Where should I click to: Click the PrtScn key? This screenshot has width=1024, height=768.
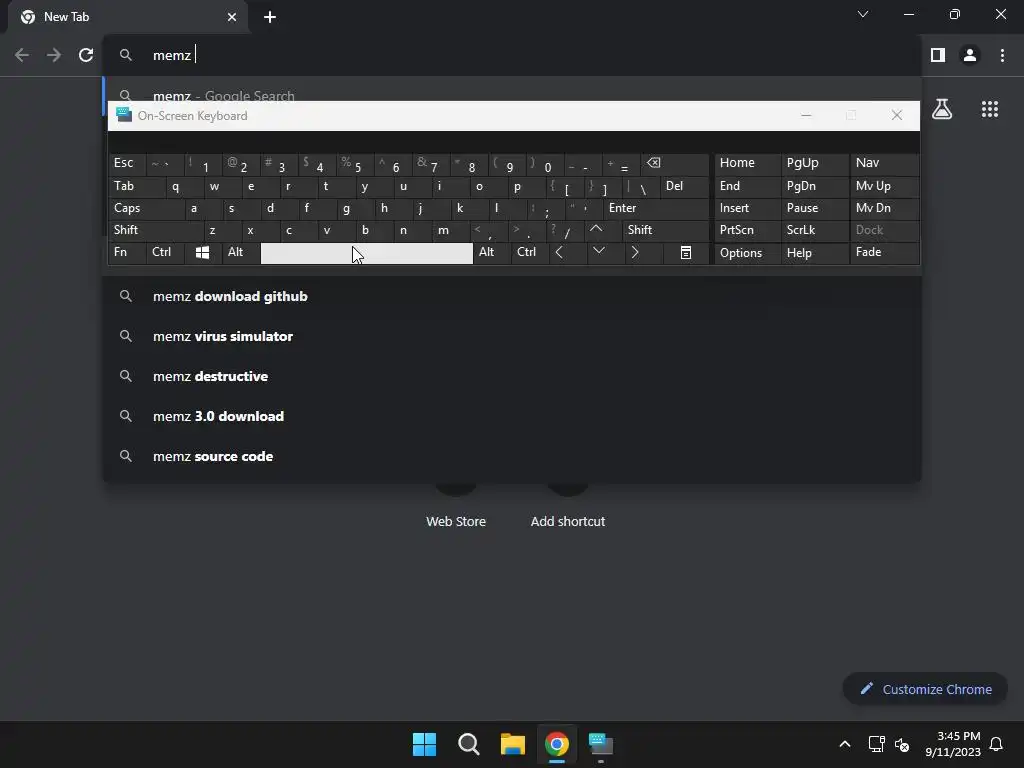[748, 230]
